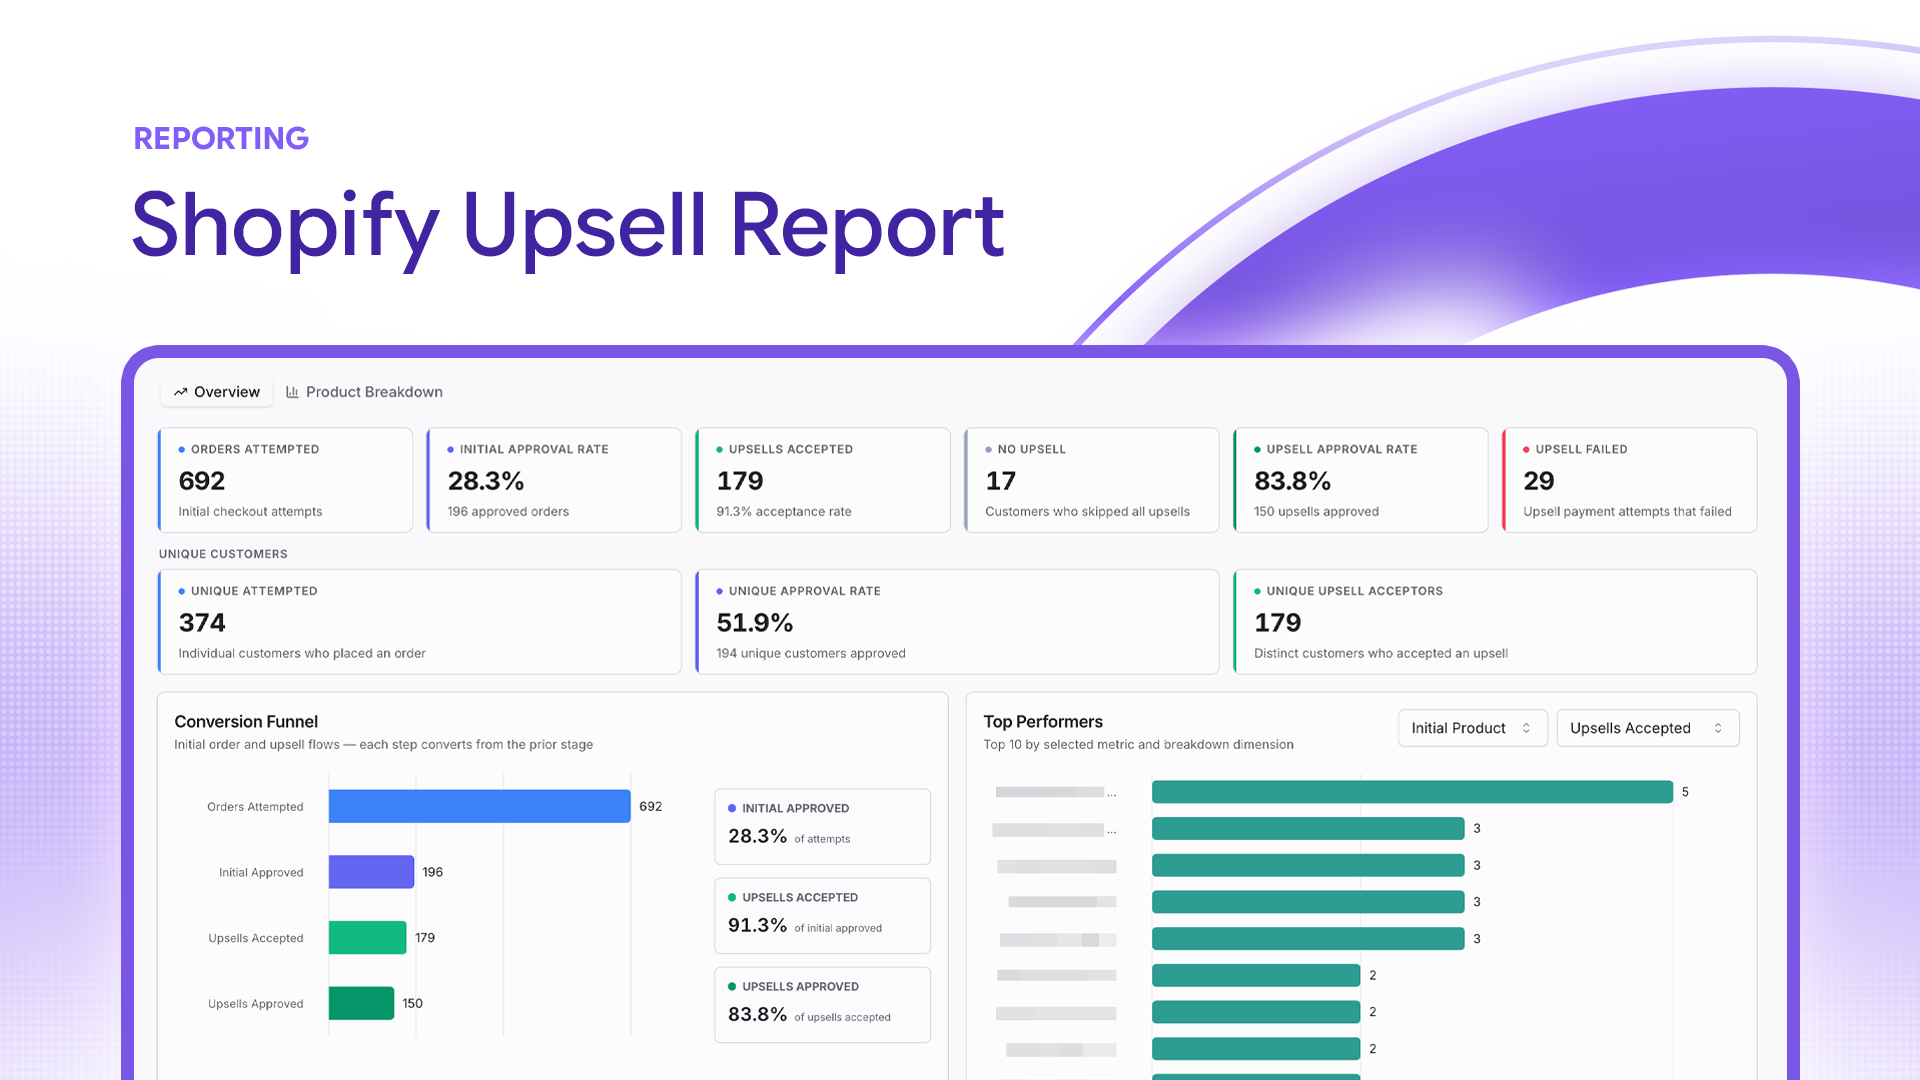Image resolution: width=1920 pixels, height=1080 pixels.
Task: Click the Upsell Approval Rate card
Action: 1361,480
